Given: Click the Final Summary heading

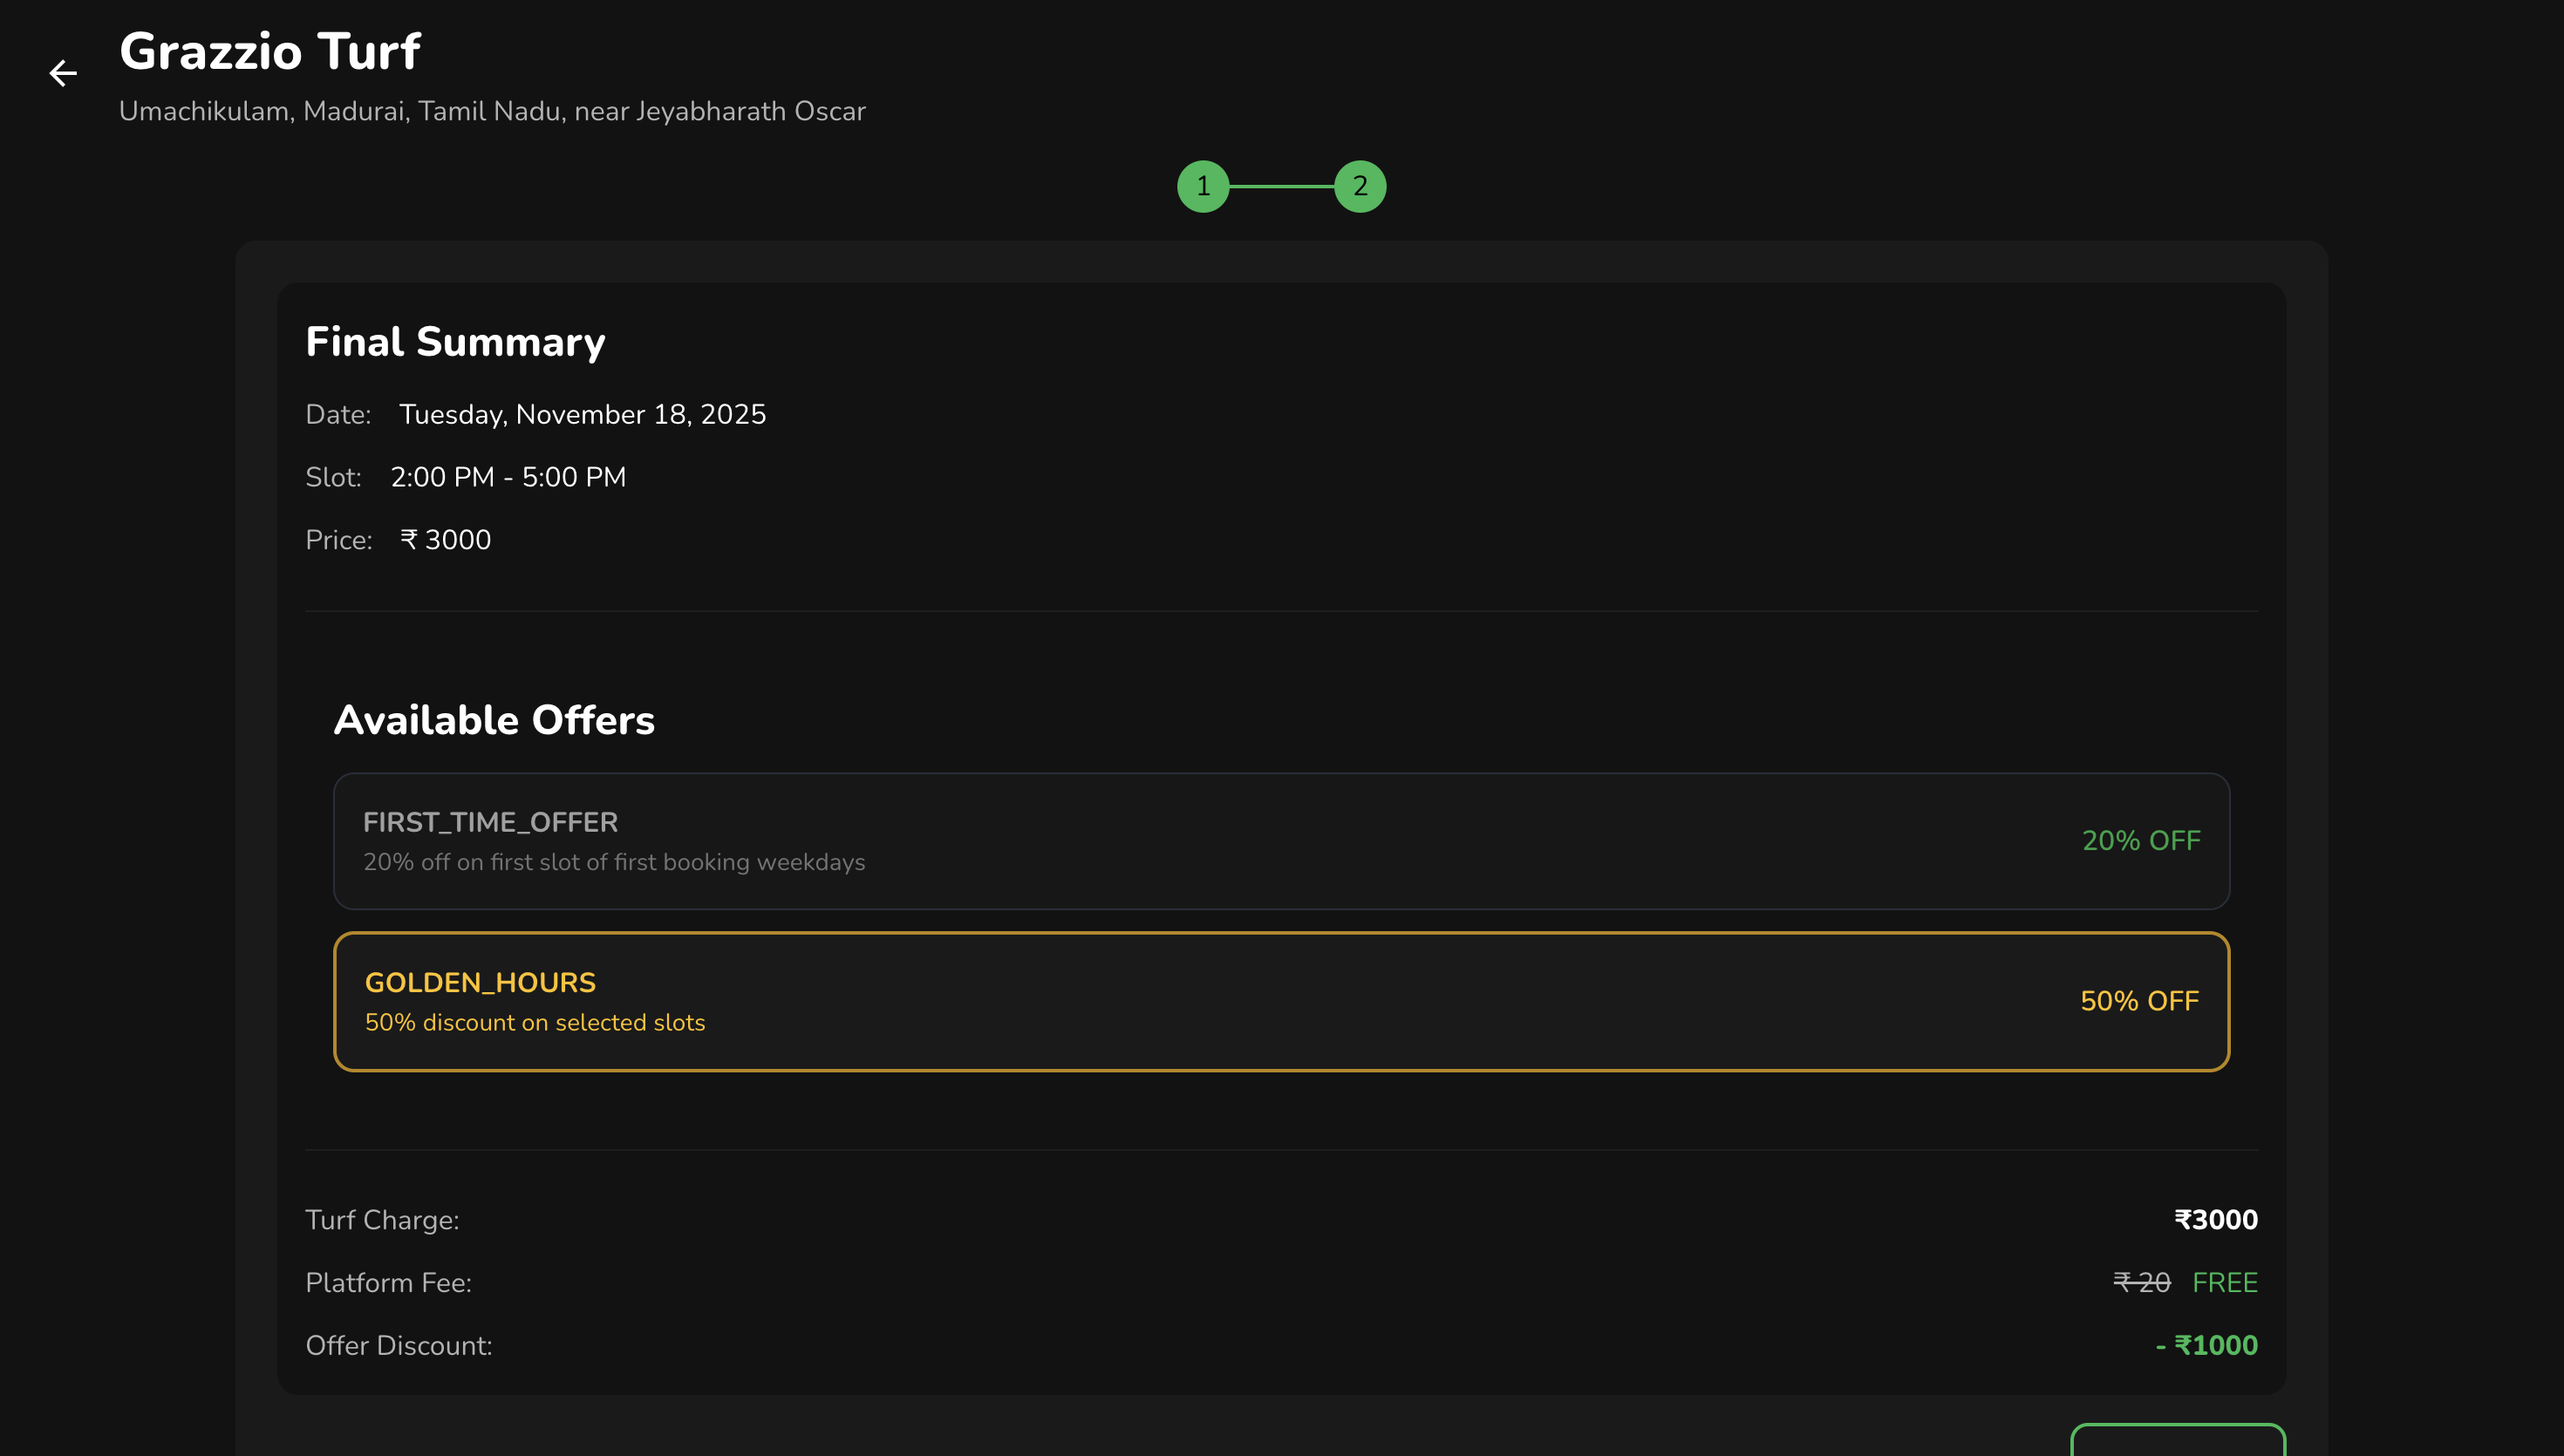Looking at the screenshot, I should [x=455, y=342].
